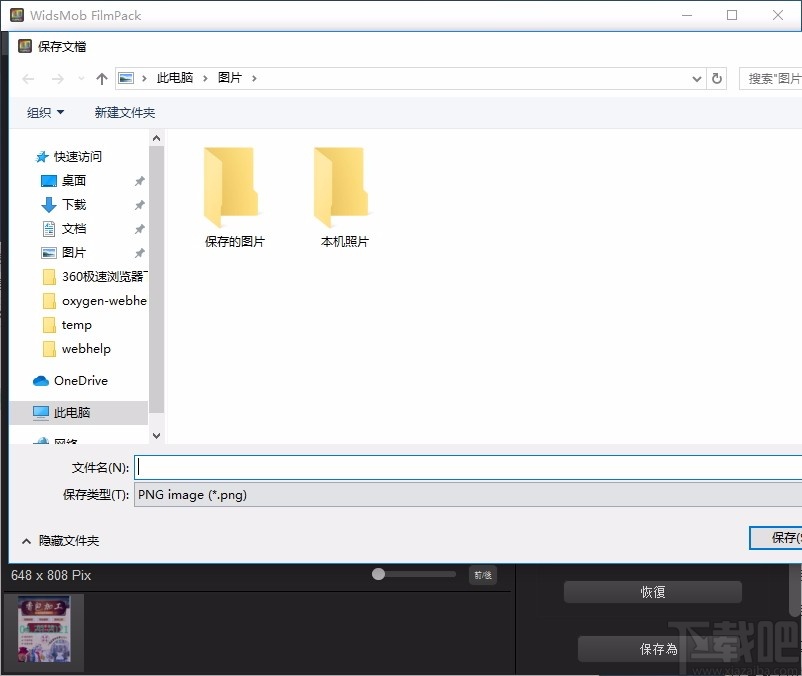Select the 文档 (Documents) sidebar entry
Viewport: 802px width, 676px height.
[x=71, y=228]
